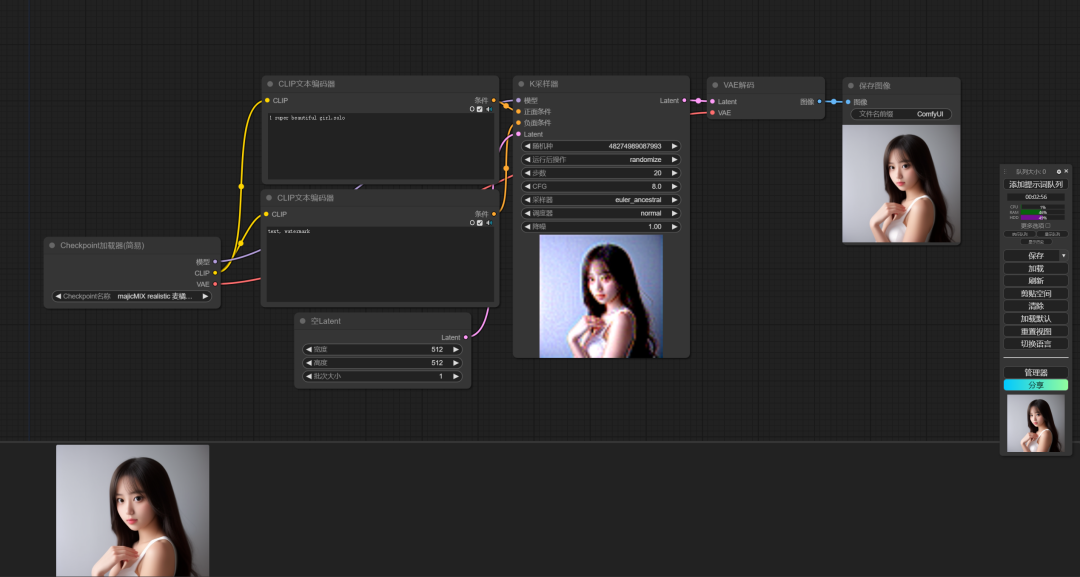Open the 调度器 normal dropdown
1080x577 pixels.
pyautogui.click(x=601, y=213)
